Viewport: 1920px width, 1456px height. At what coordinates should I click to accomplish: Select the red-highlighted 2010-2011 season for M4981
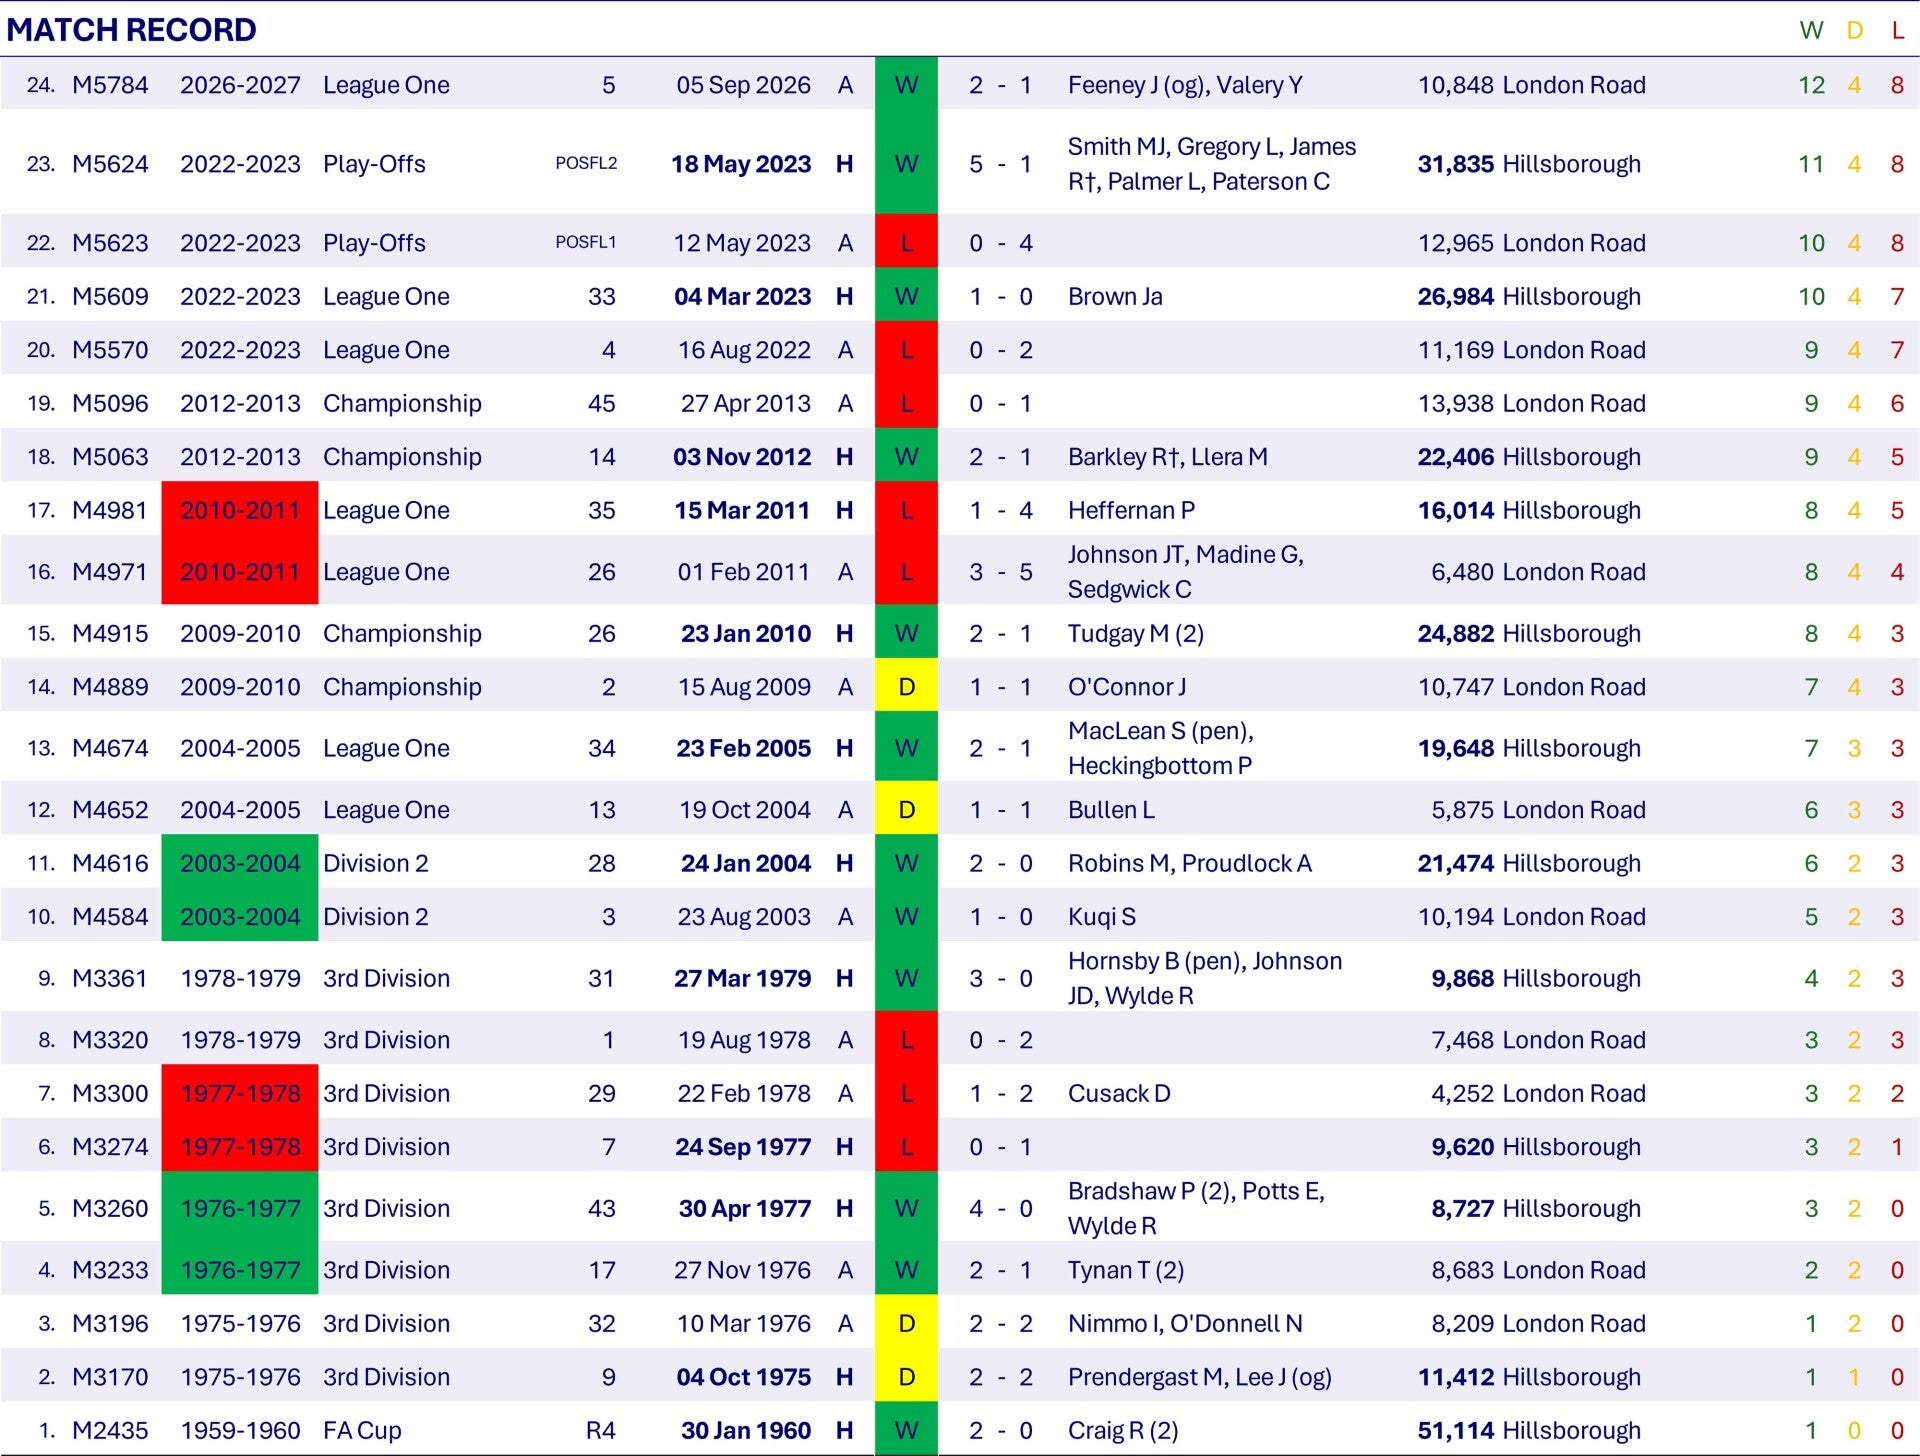tap(240, 510)
